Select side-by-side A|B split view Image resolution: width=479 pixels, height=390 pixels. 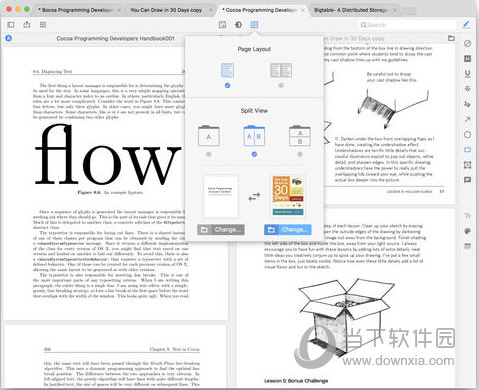254,136
